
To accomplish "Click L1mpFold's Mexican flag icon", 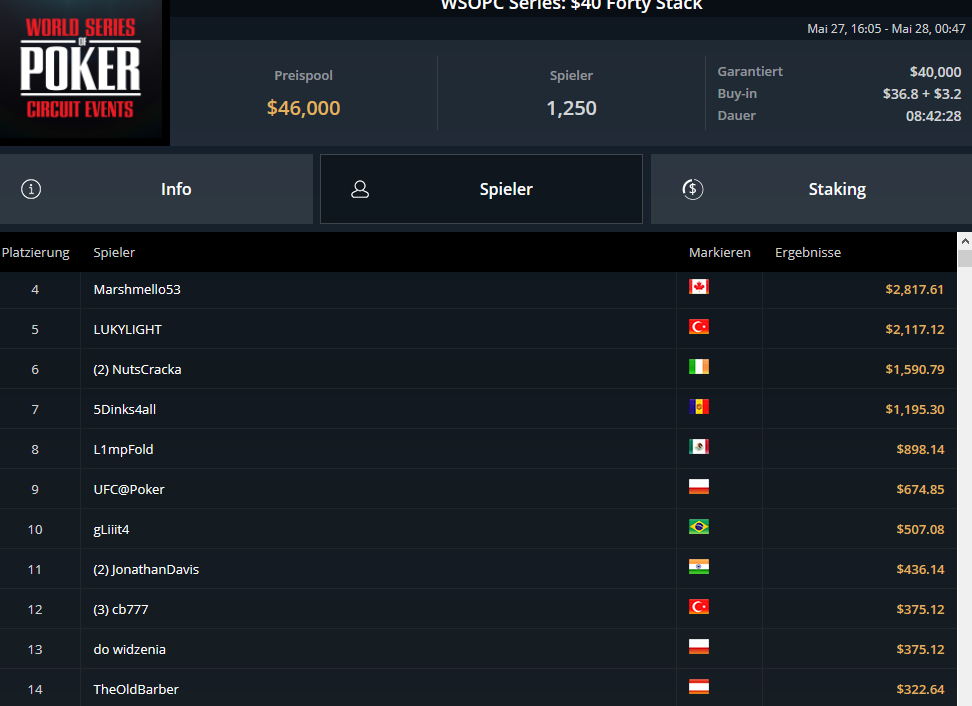I will [699, 446].
